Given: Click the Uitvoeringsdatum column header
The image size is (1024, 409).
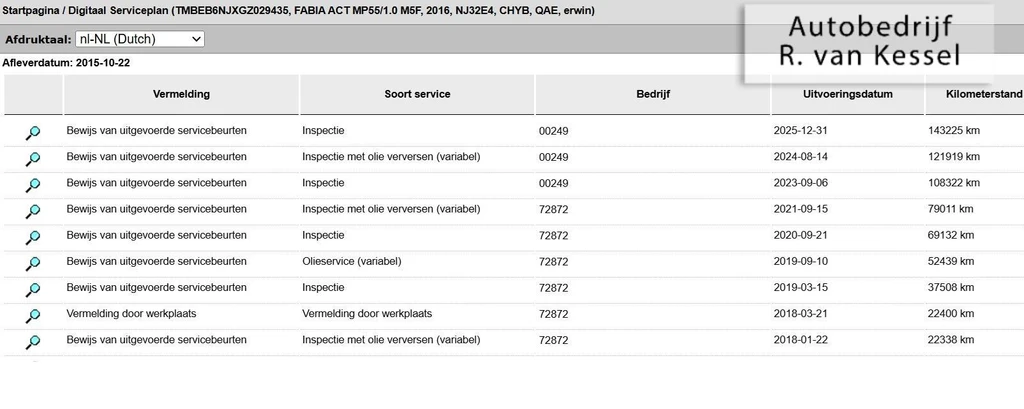Looking at the screenshot, I should [x=848, y=94].
